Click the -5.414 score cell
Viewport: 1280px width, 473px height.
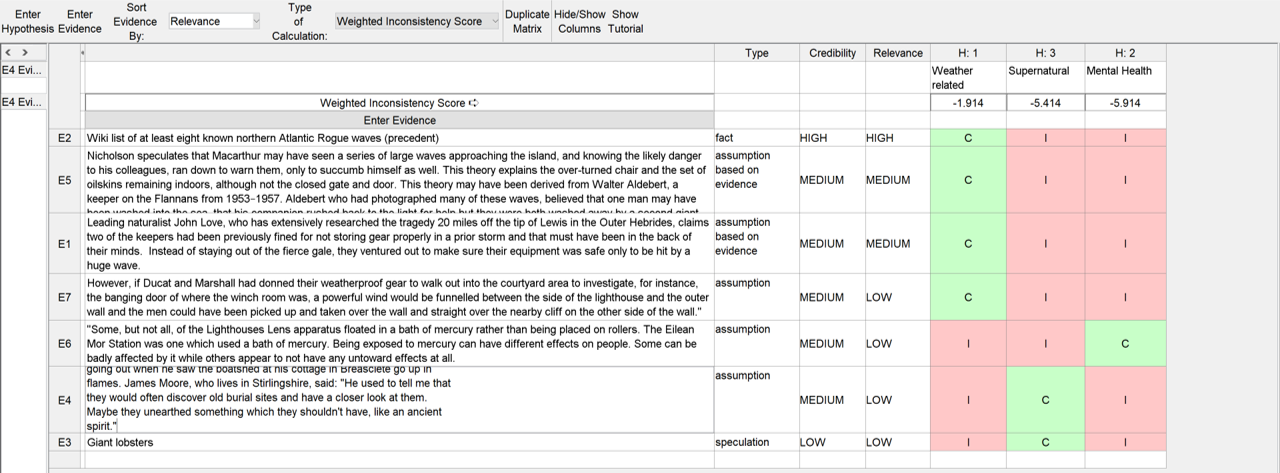[x=1045, y=103]
